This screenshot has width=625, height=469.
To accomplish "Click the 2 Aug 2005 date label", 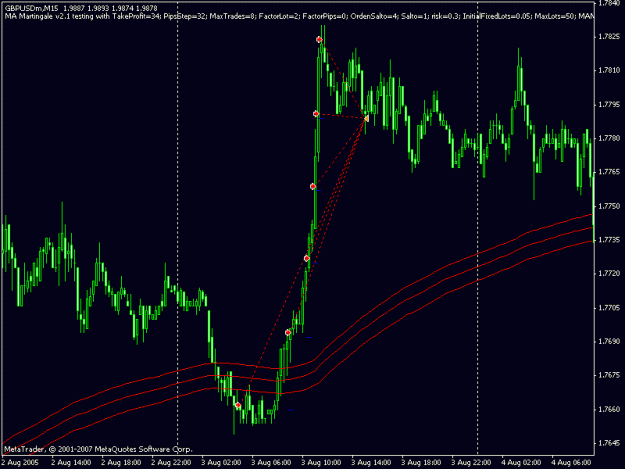I will click(x=20, y=463).
